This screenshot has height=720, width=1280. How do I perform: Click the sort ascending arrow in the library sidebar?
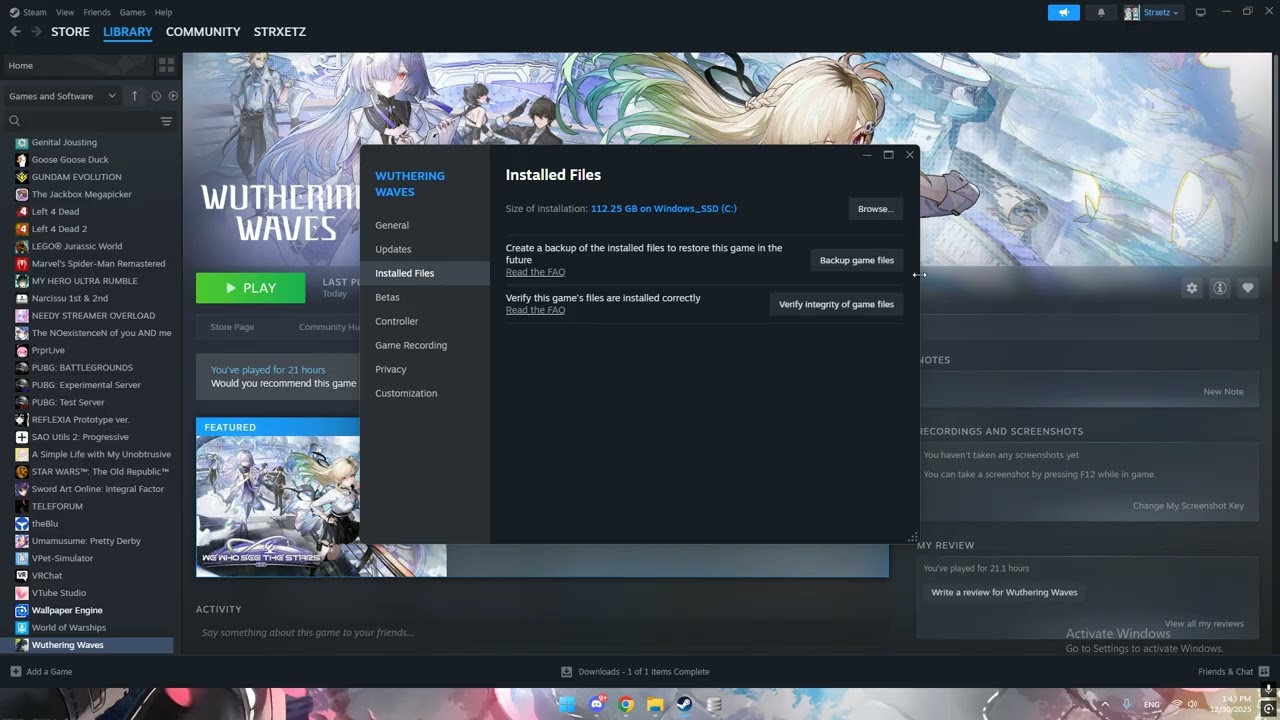134,96
